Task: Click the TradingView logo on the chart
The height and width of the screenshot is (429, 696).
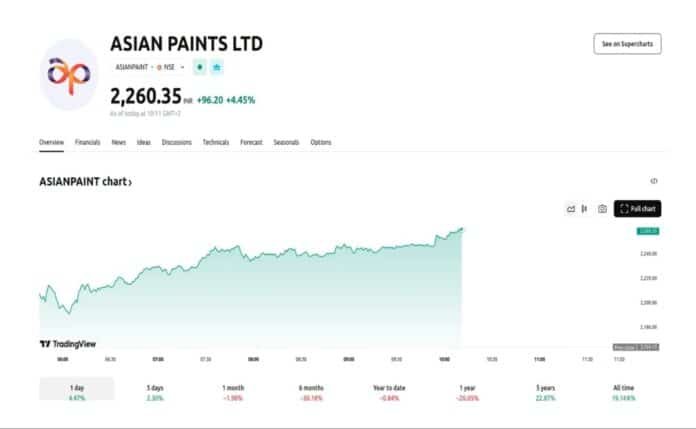Action: click(x=69, y=344)
